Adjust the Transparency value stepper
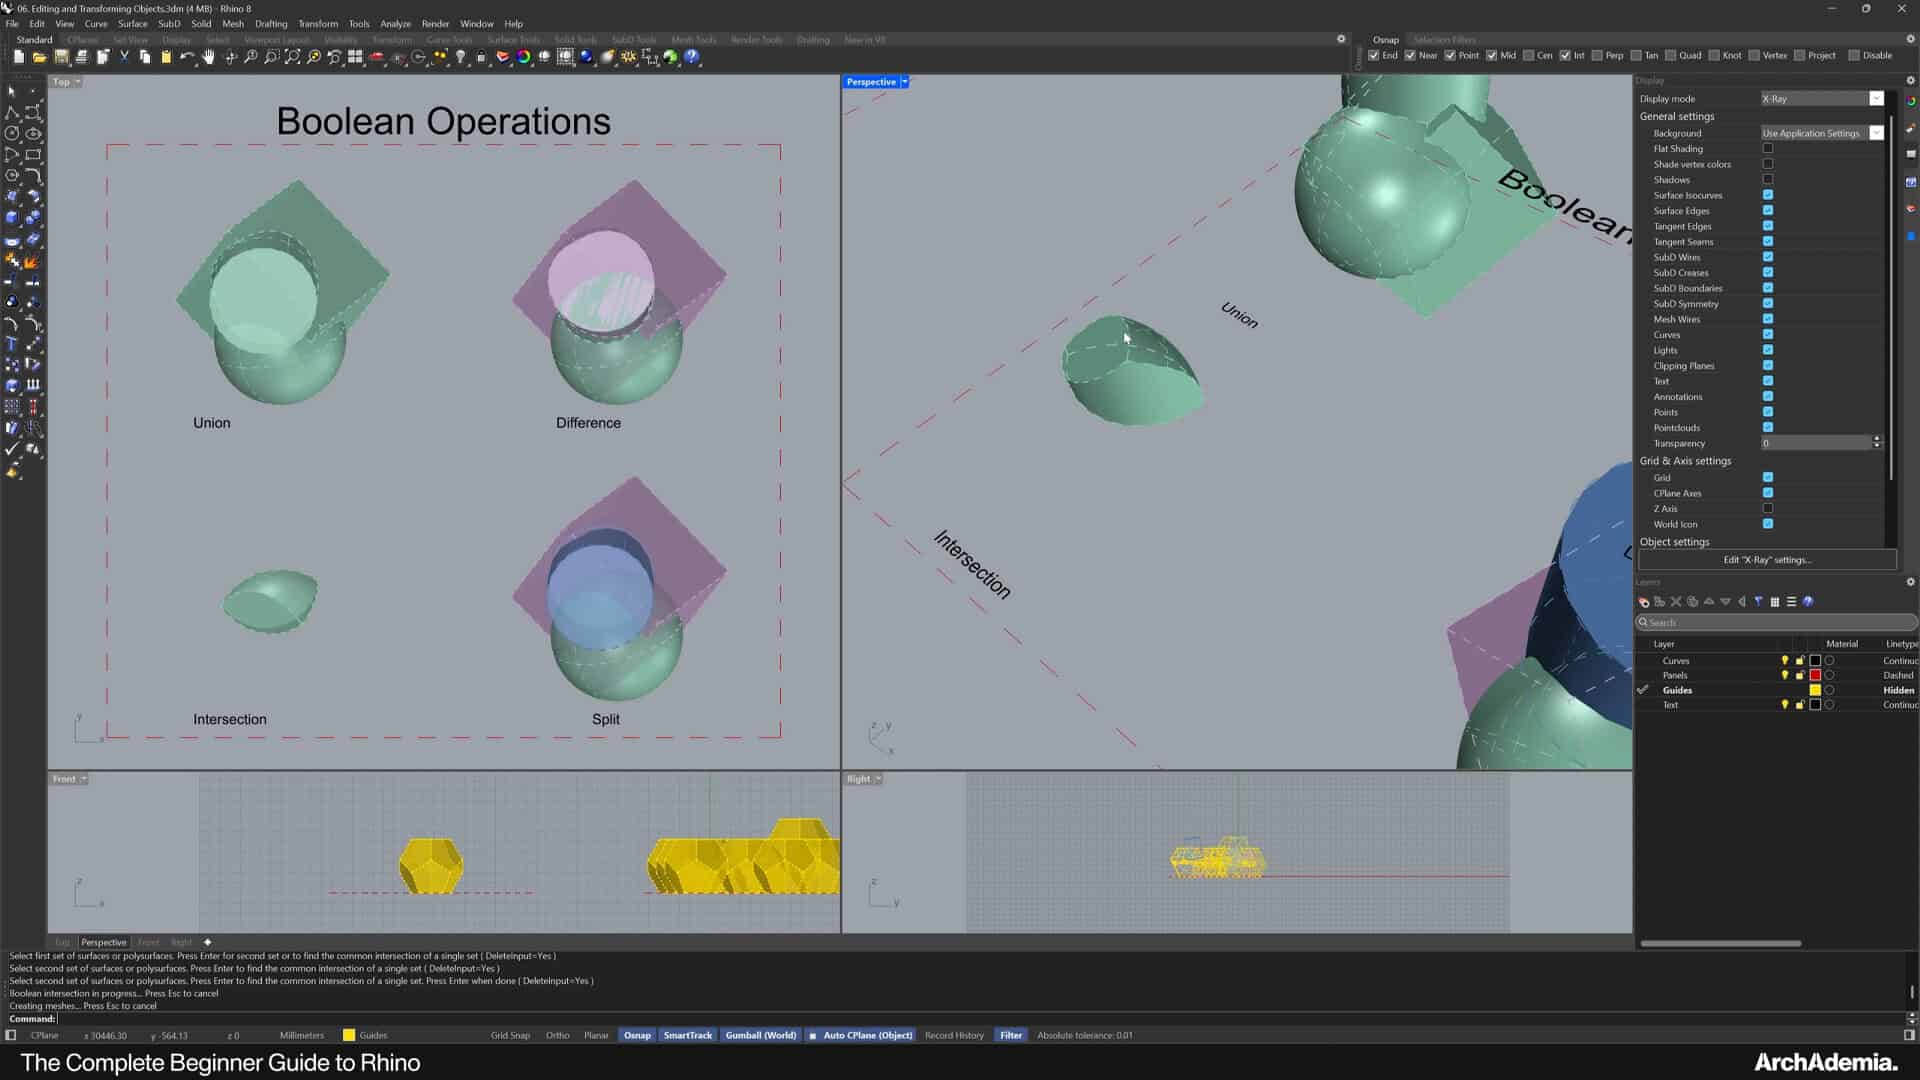Viewport: 1920px width, 1080px height. pos(1877,443)
